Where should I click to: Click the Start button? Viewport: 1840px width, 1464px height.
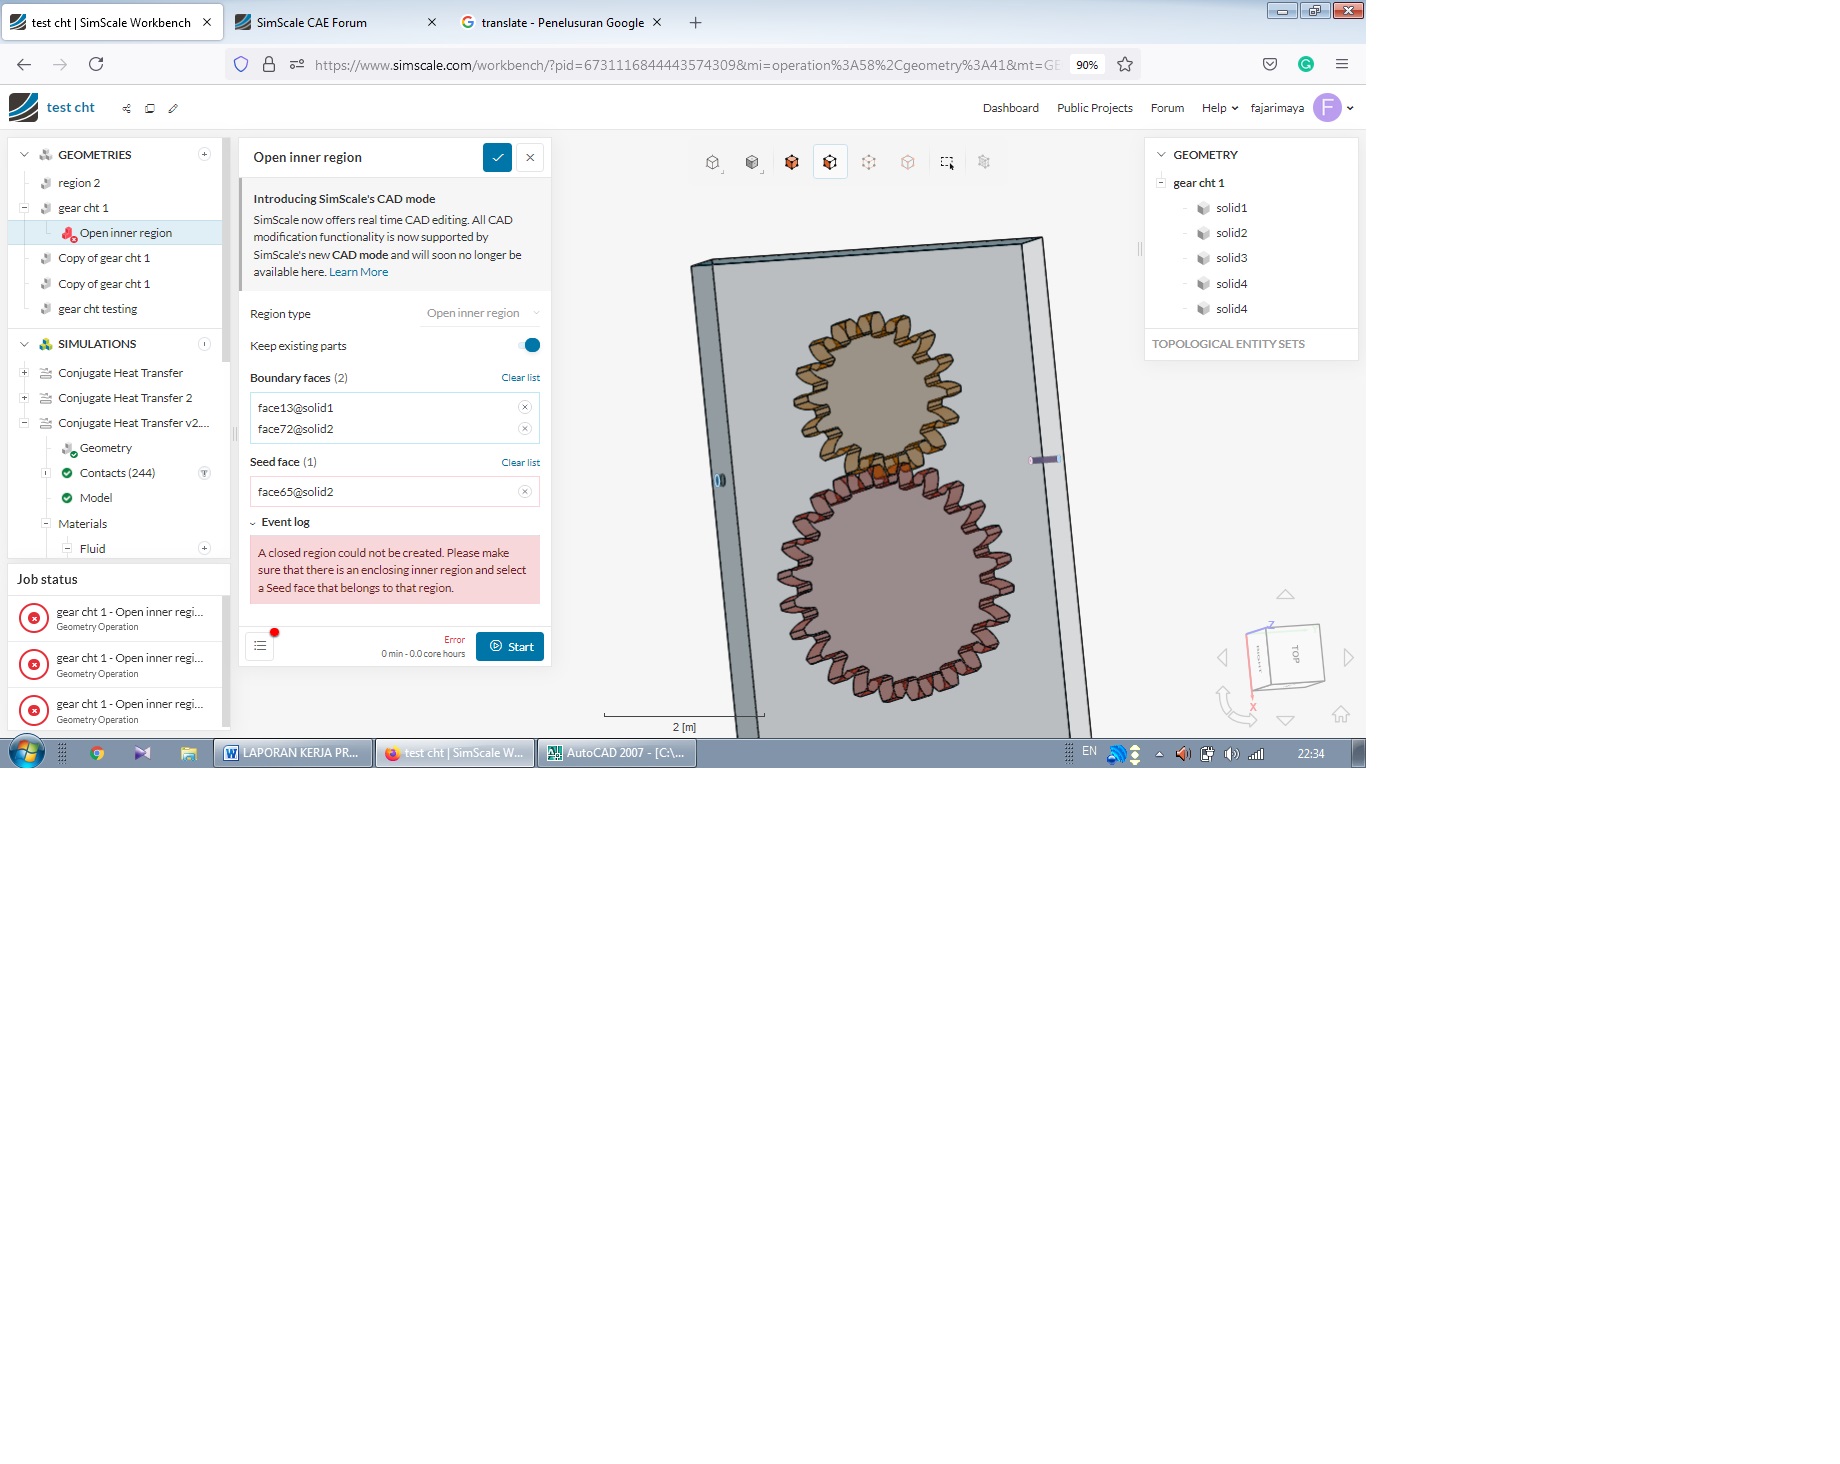coord(510,646)
